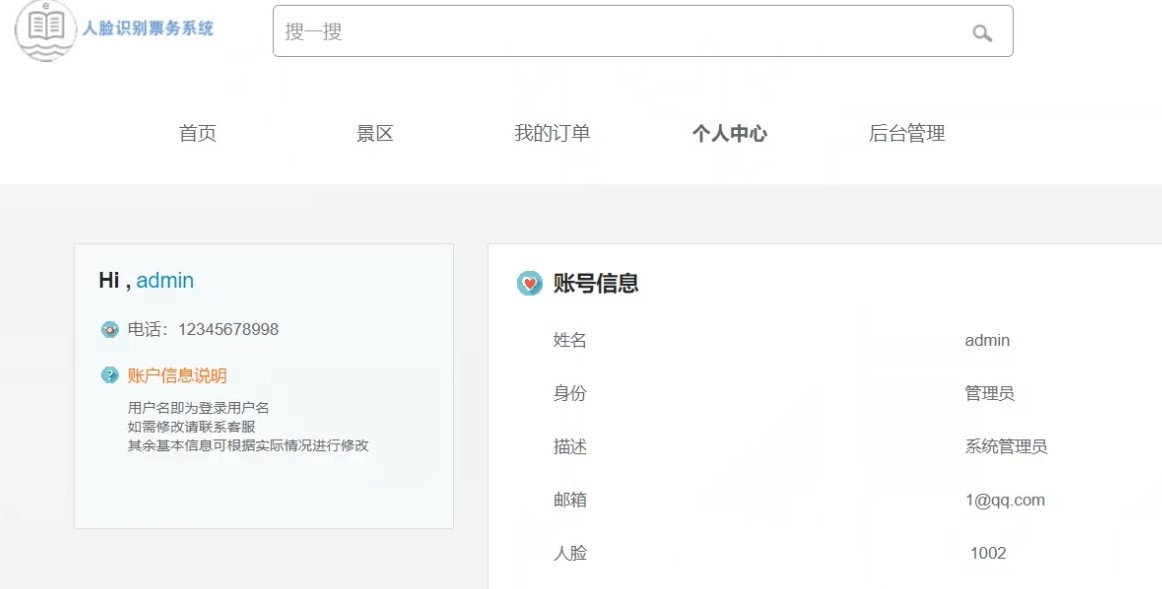The image size is (1162, 589).
Task: Click the 人脸 value 1002
Action: [x=988, y=552]
